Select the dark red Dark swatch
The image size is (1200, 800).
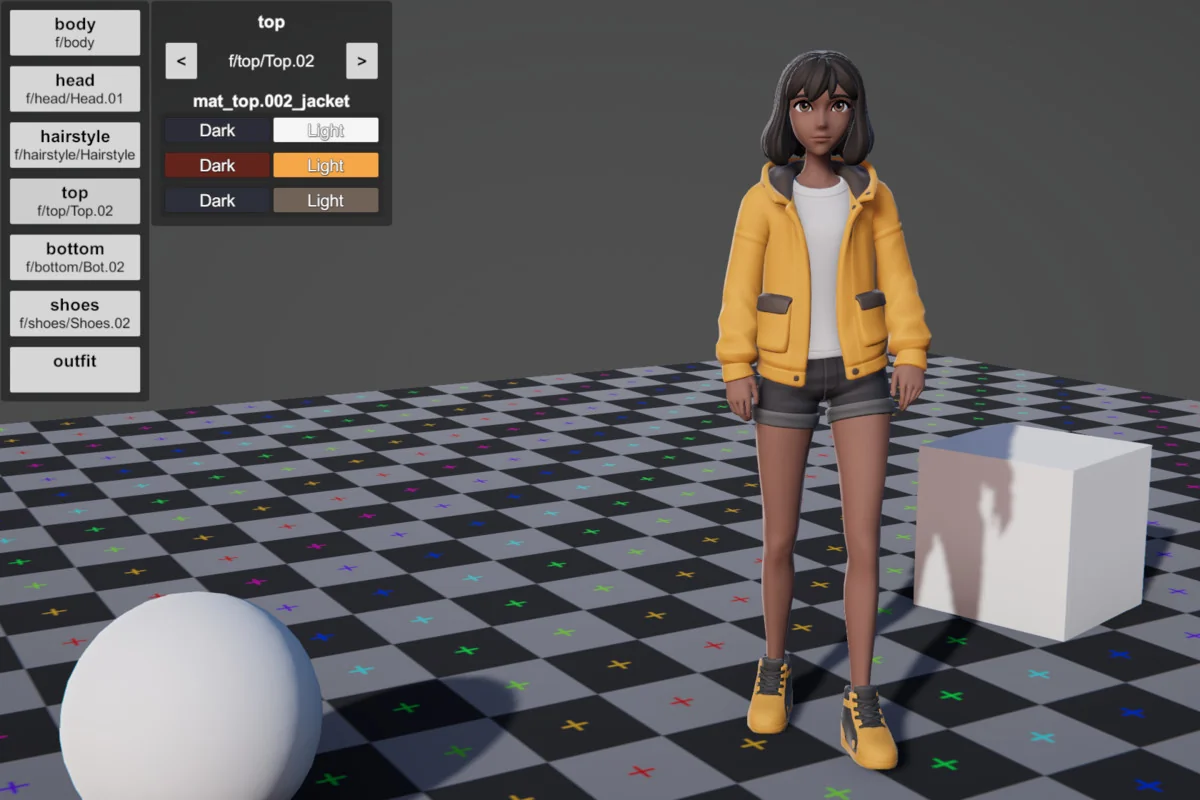[217, 165]
